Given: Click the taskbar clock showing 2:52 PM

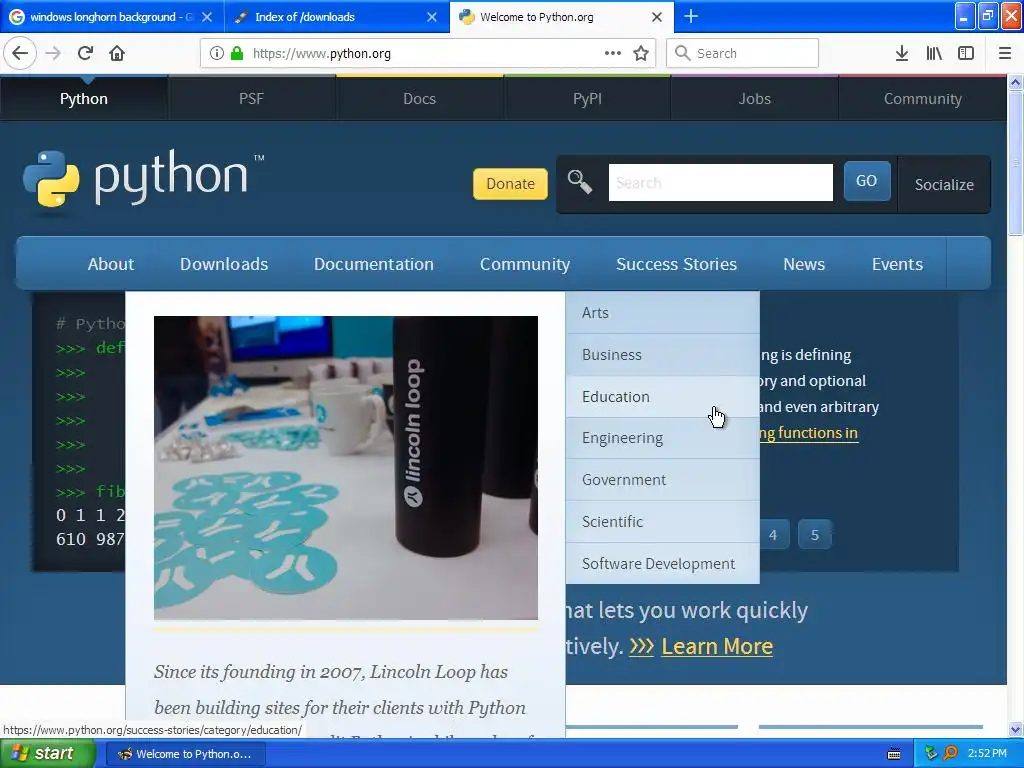Looking at the screenshot, I should (987, 753).
